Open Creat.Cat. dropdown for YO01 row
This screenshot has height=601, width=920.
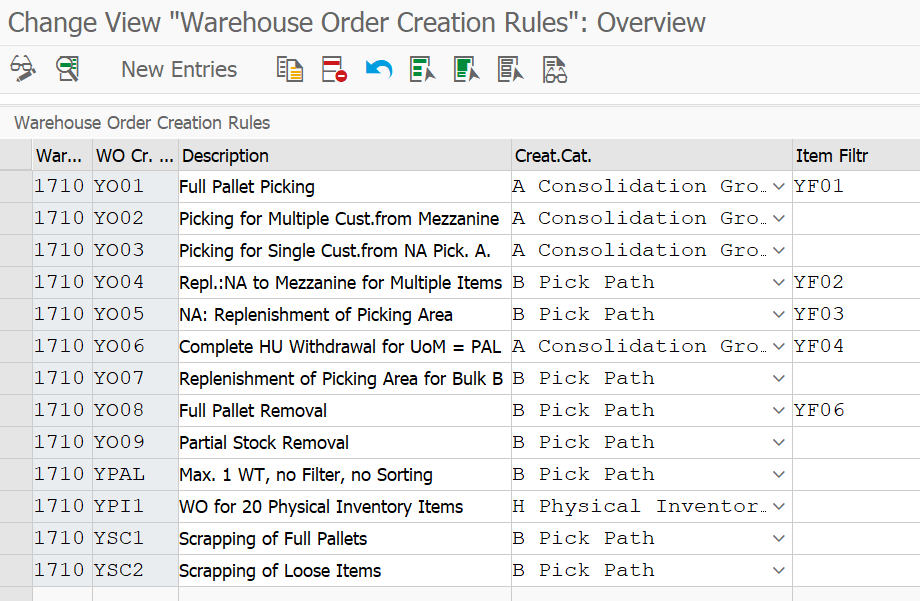pyautogui.click(x=779, y=187)
